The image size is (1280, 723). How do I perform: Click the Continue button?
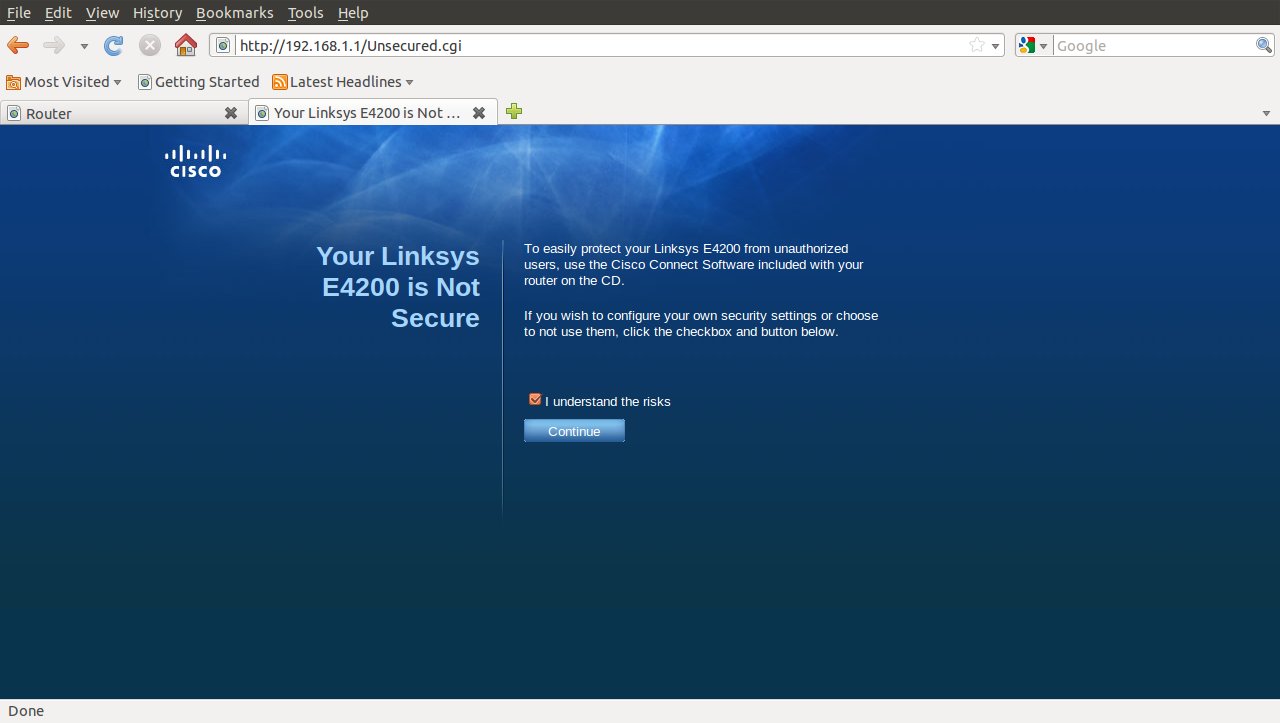574,431
